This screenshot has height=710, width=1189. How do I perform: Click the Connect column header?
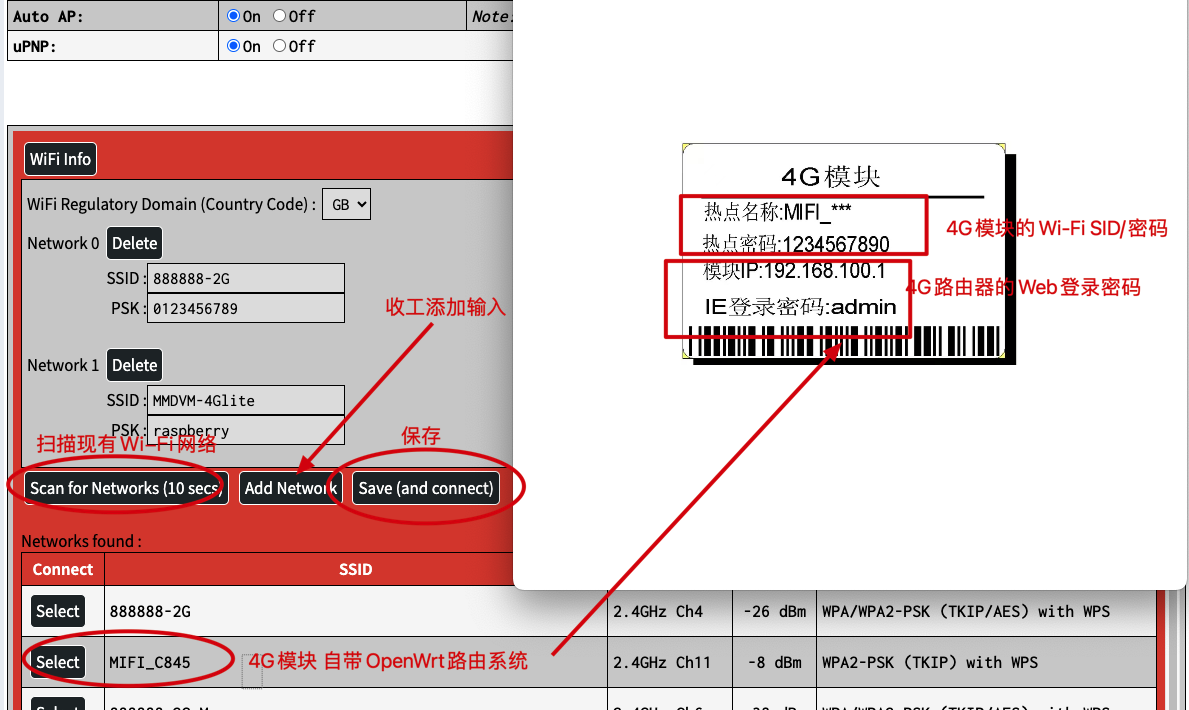click(63, 570)
